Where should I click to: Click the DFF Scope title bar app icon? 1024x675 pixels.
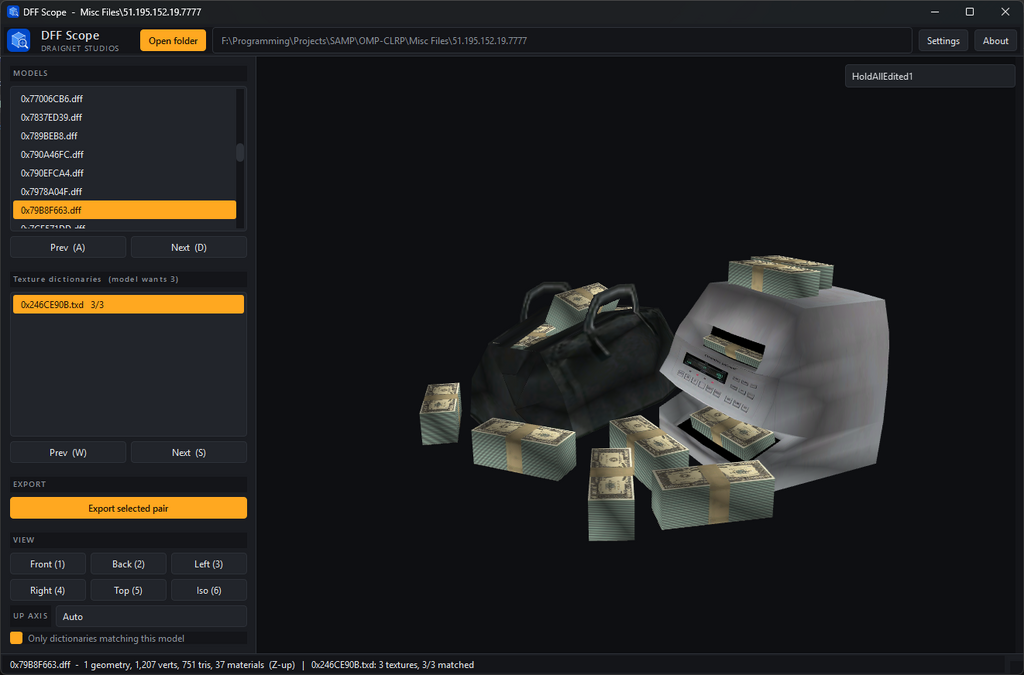pyautogui.click(x=13, y=12)
